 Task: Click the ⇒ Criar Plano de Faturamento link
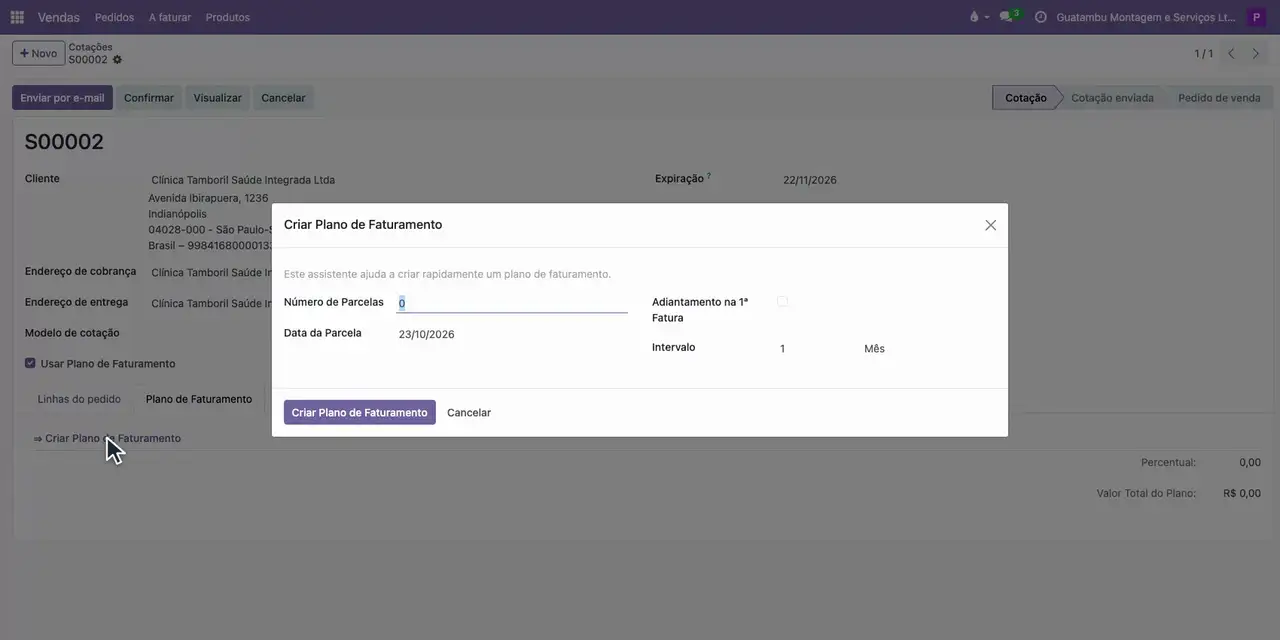[107, 439]
